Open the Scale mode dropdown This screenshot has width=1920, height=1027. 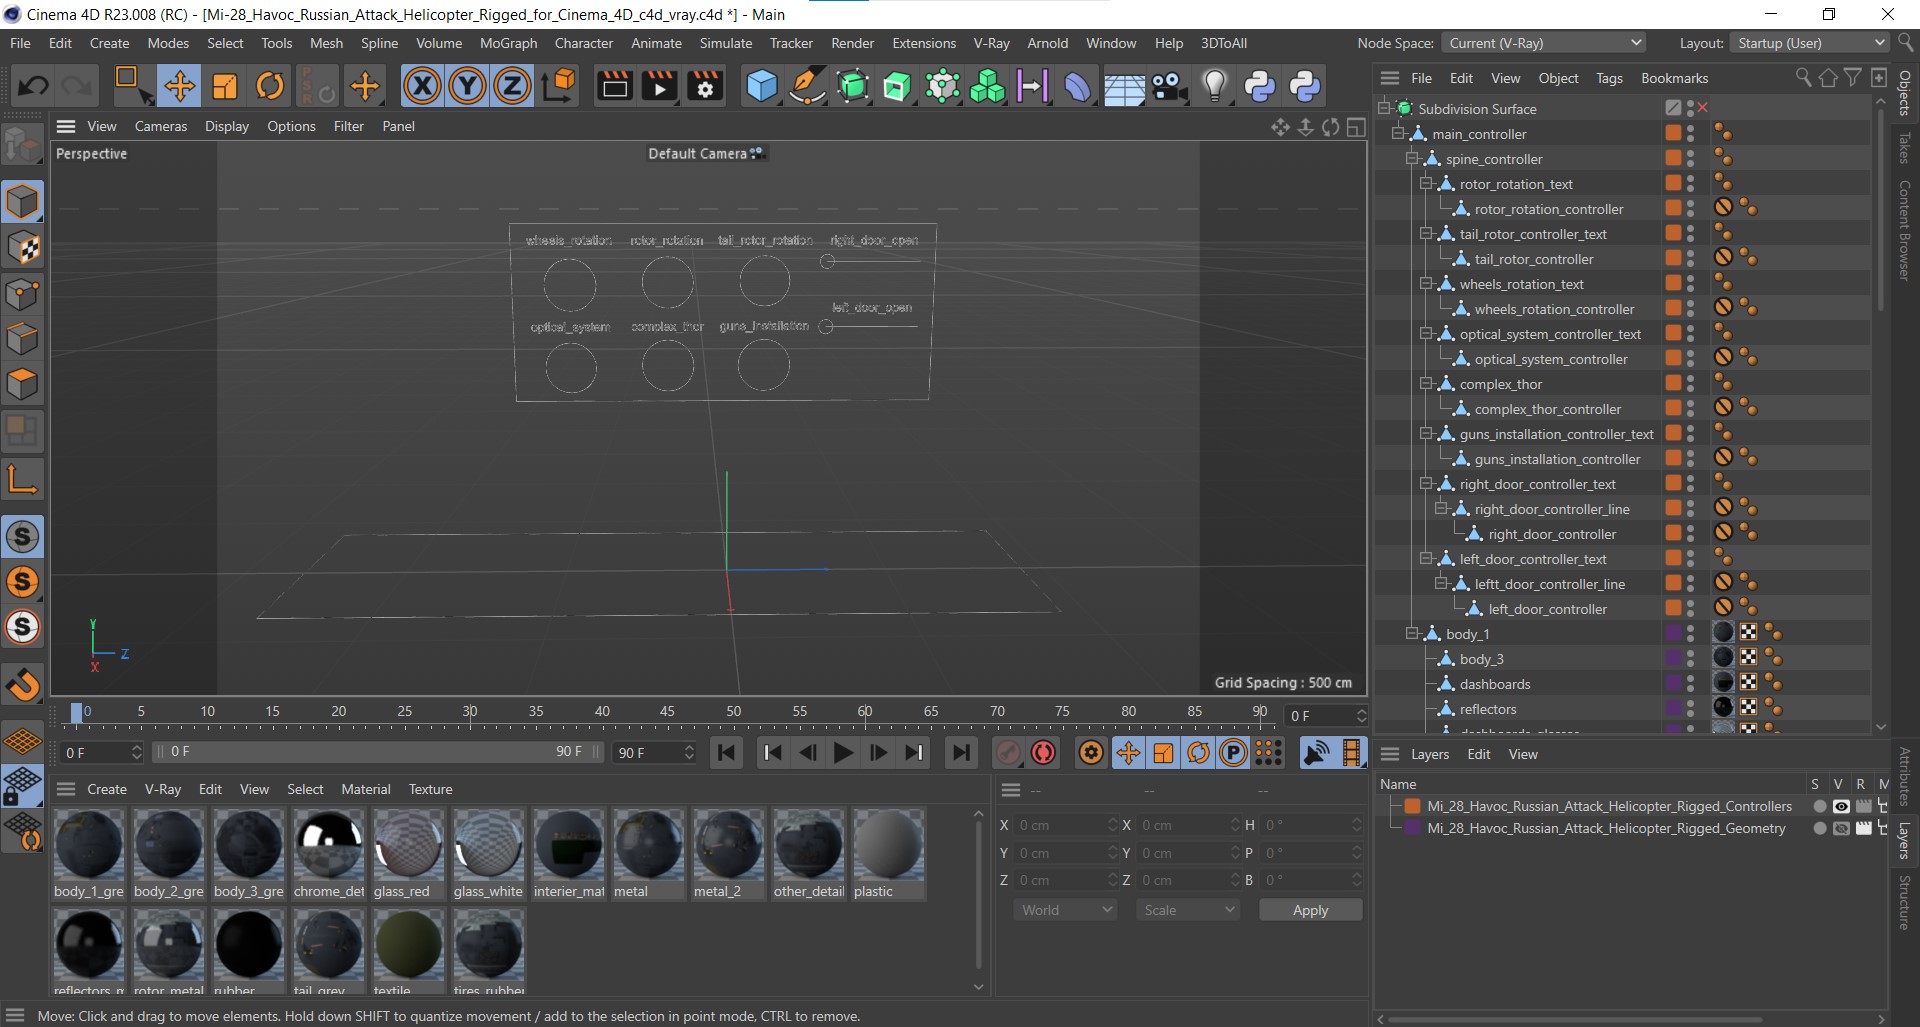(1187, 910)
